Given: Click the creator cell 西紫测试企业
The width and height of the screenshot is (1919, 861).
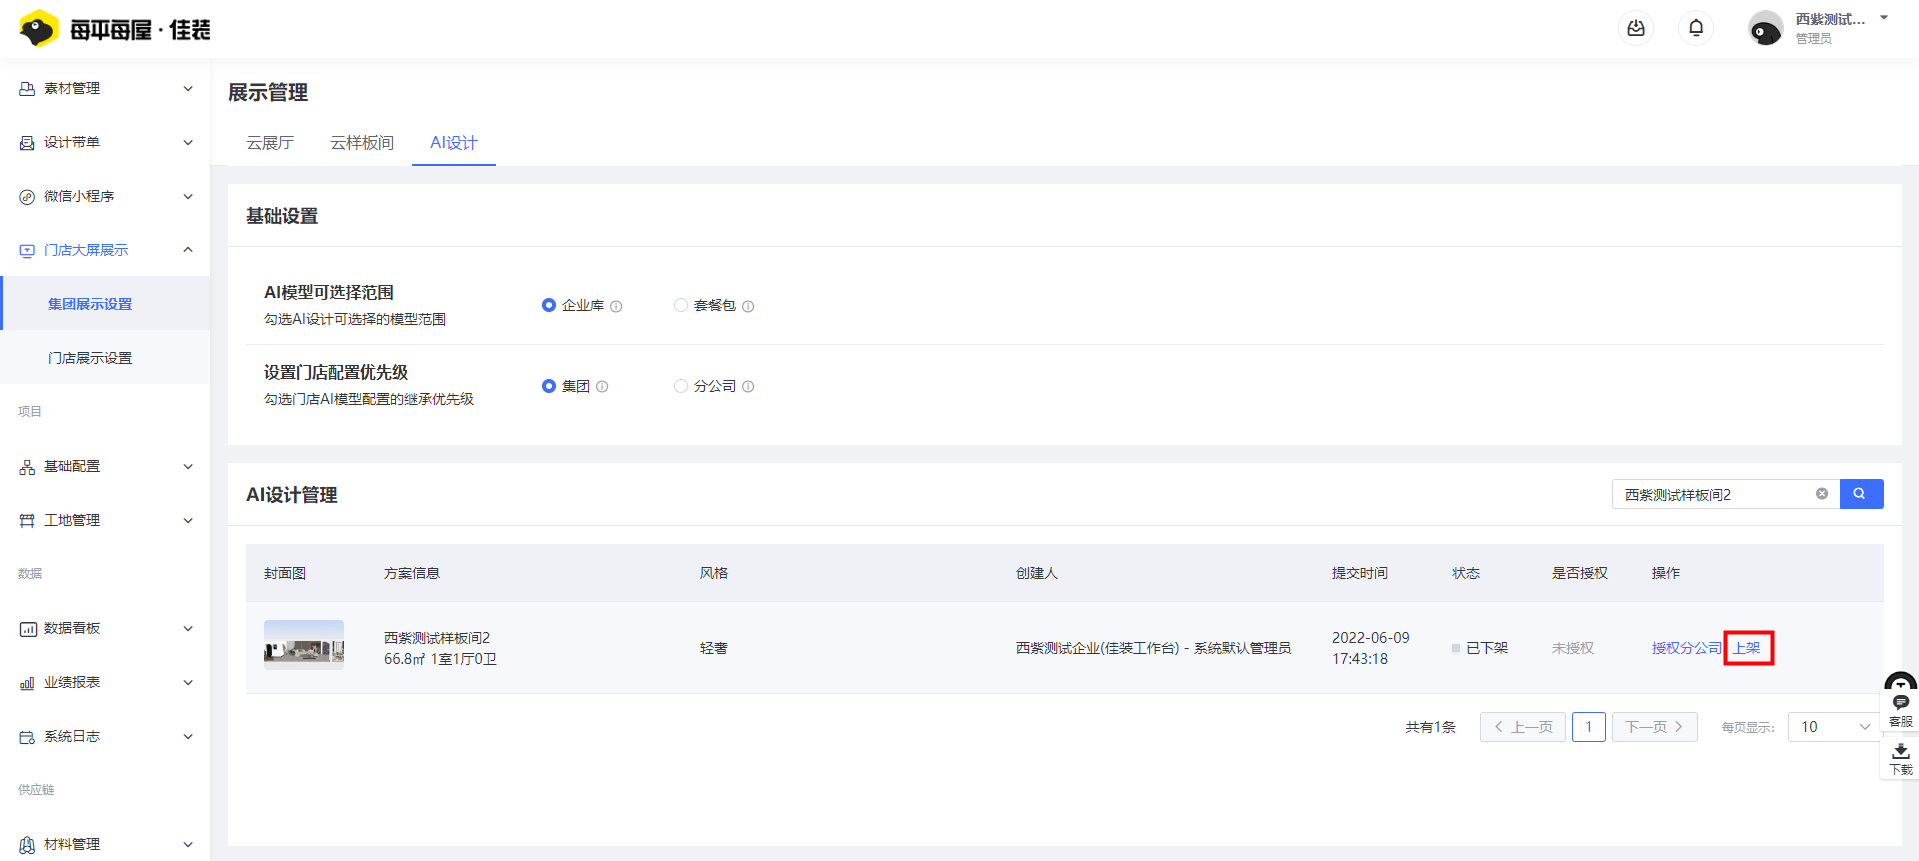Looking at the screenshot, I should point(1153,648).
